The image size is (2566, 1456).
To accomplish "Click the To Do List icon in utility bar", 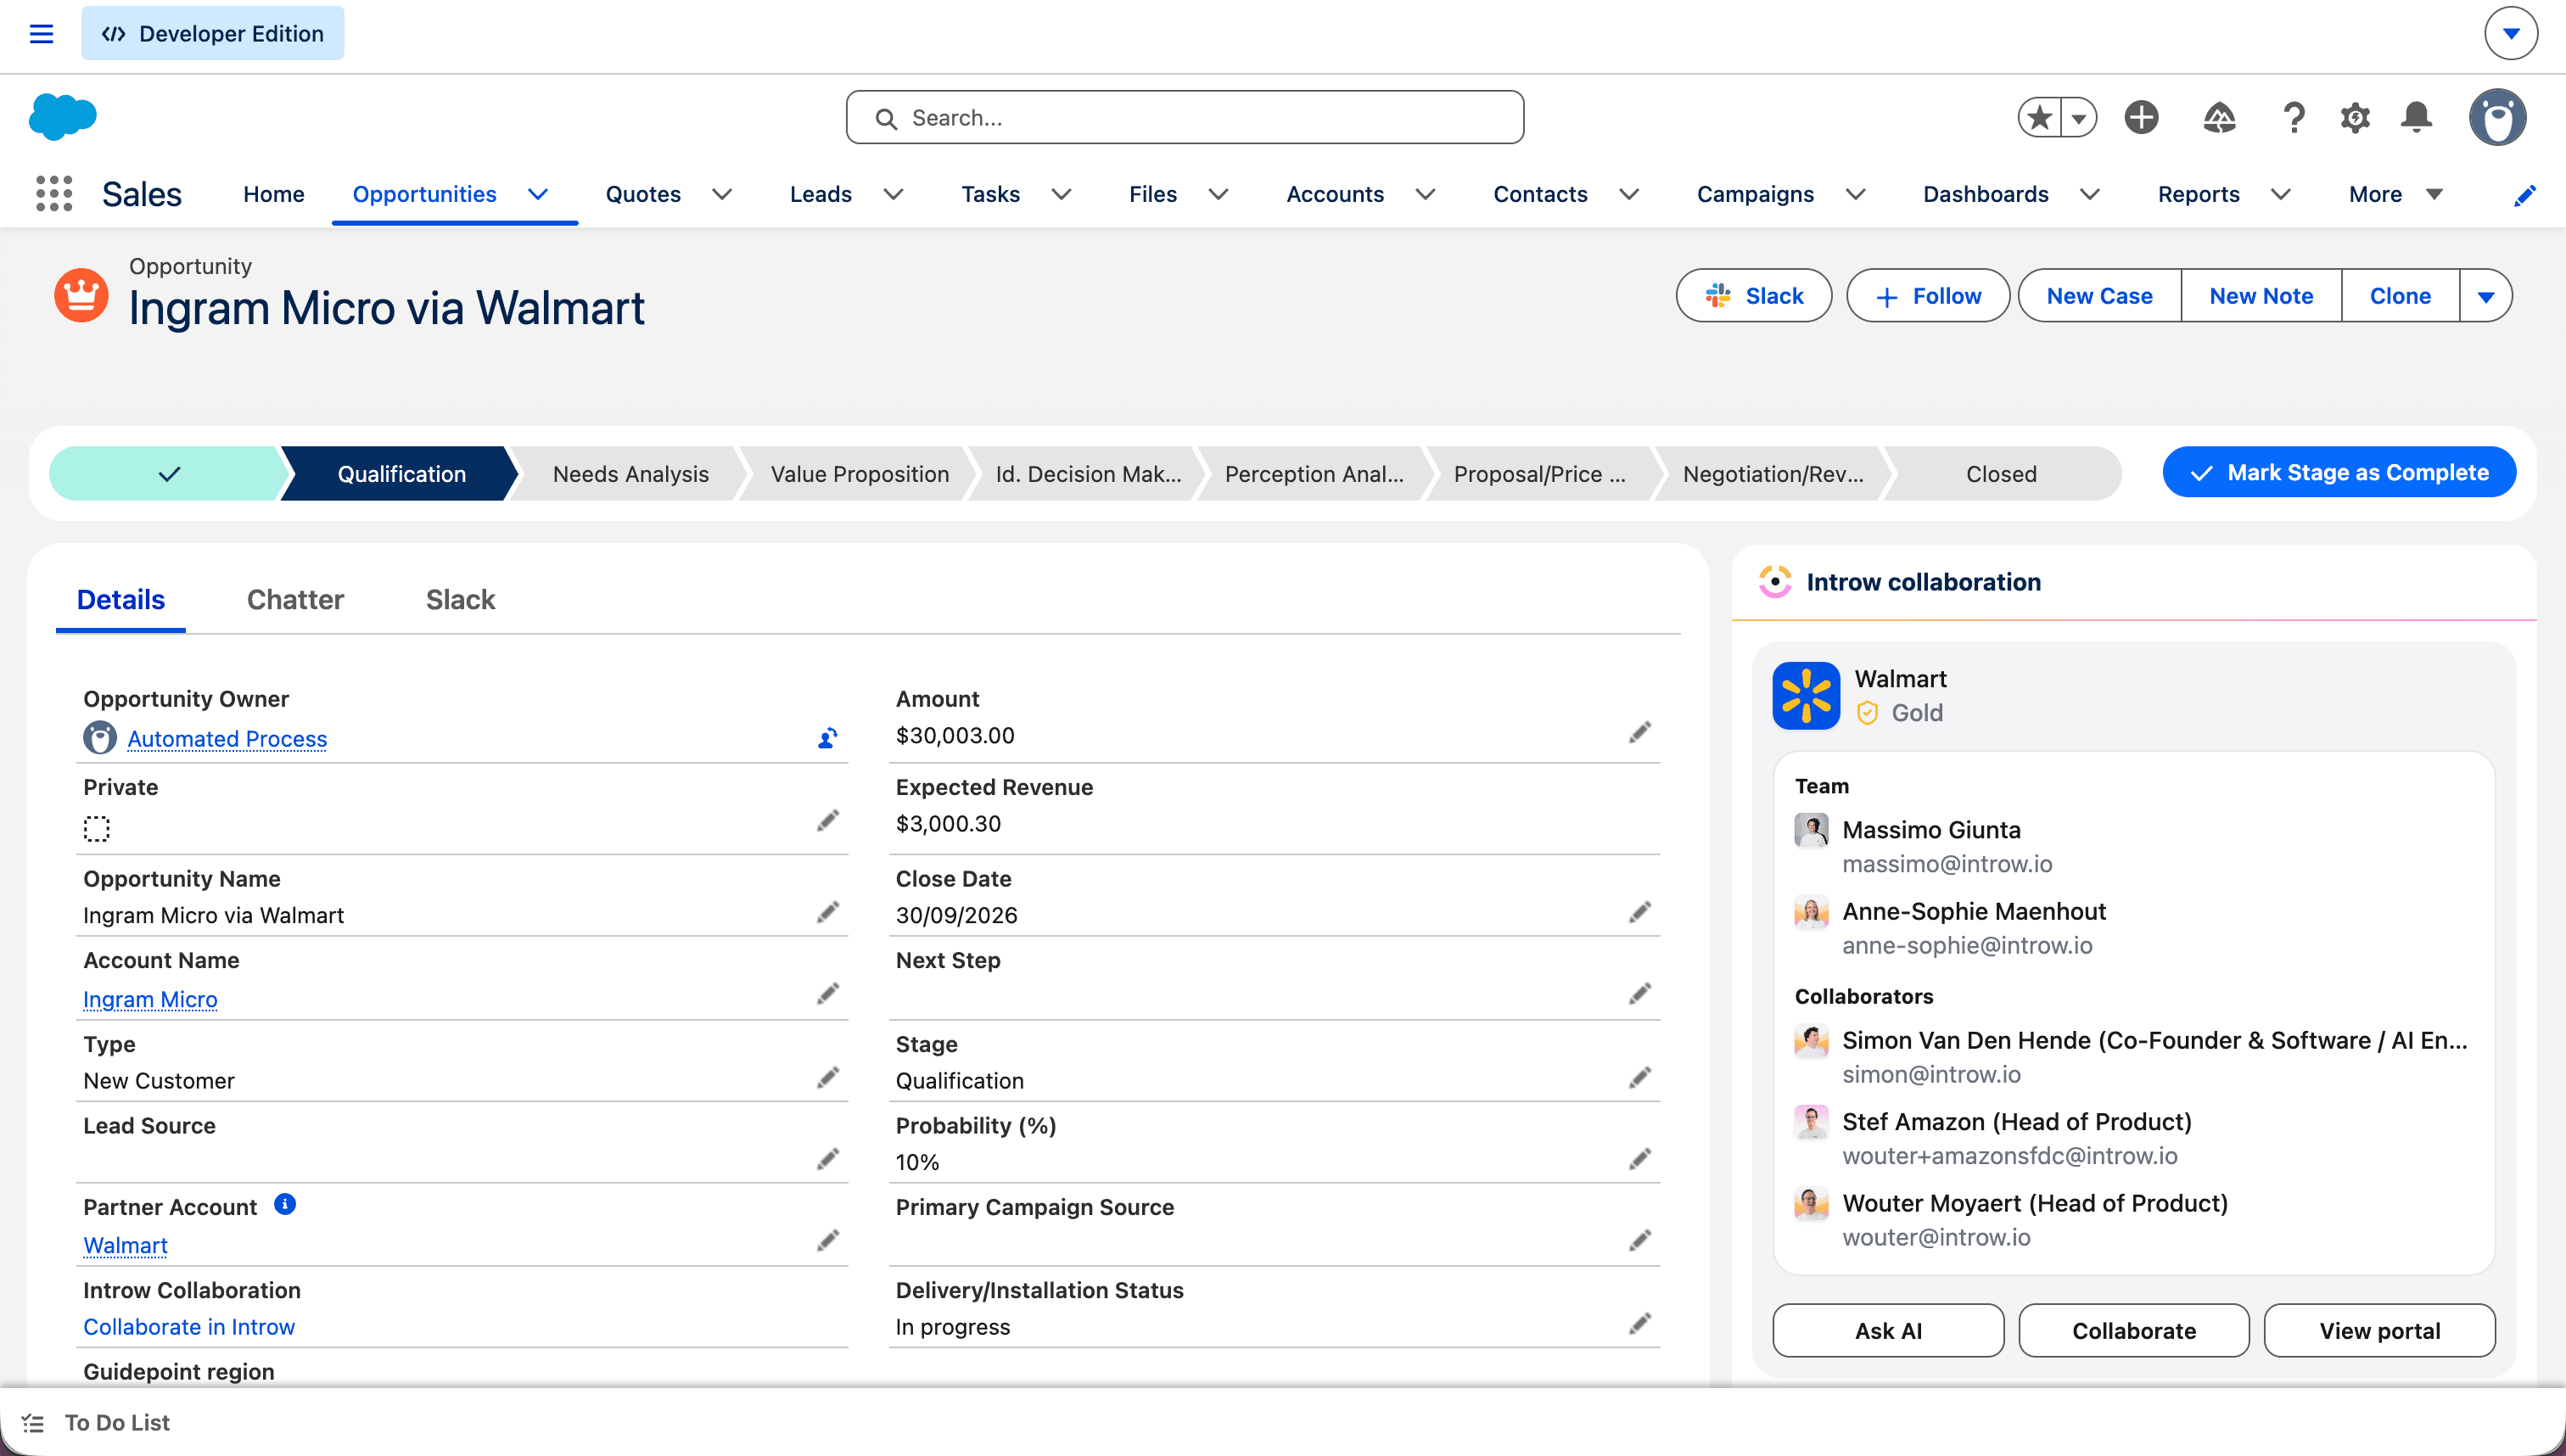I will pyautogui.click(x=33, y=1423).
